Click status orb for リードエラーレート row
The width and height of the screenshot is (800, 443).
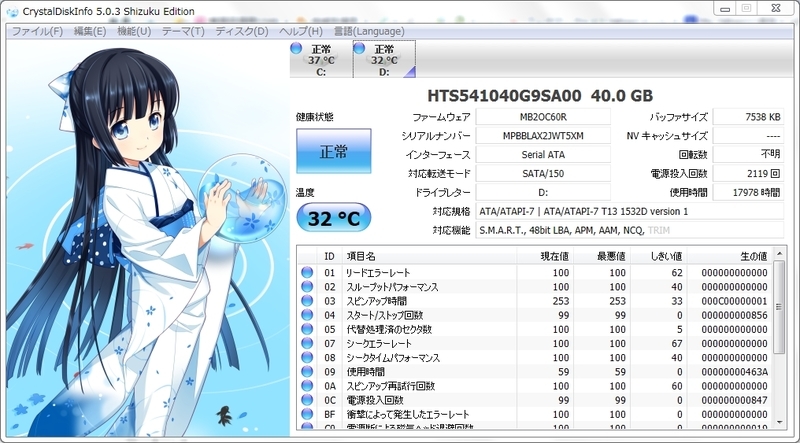(x=307, y=273)
